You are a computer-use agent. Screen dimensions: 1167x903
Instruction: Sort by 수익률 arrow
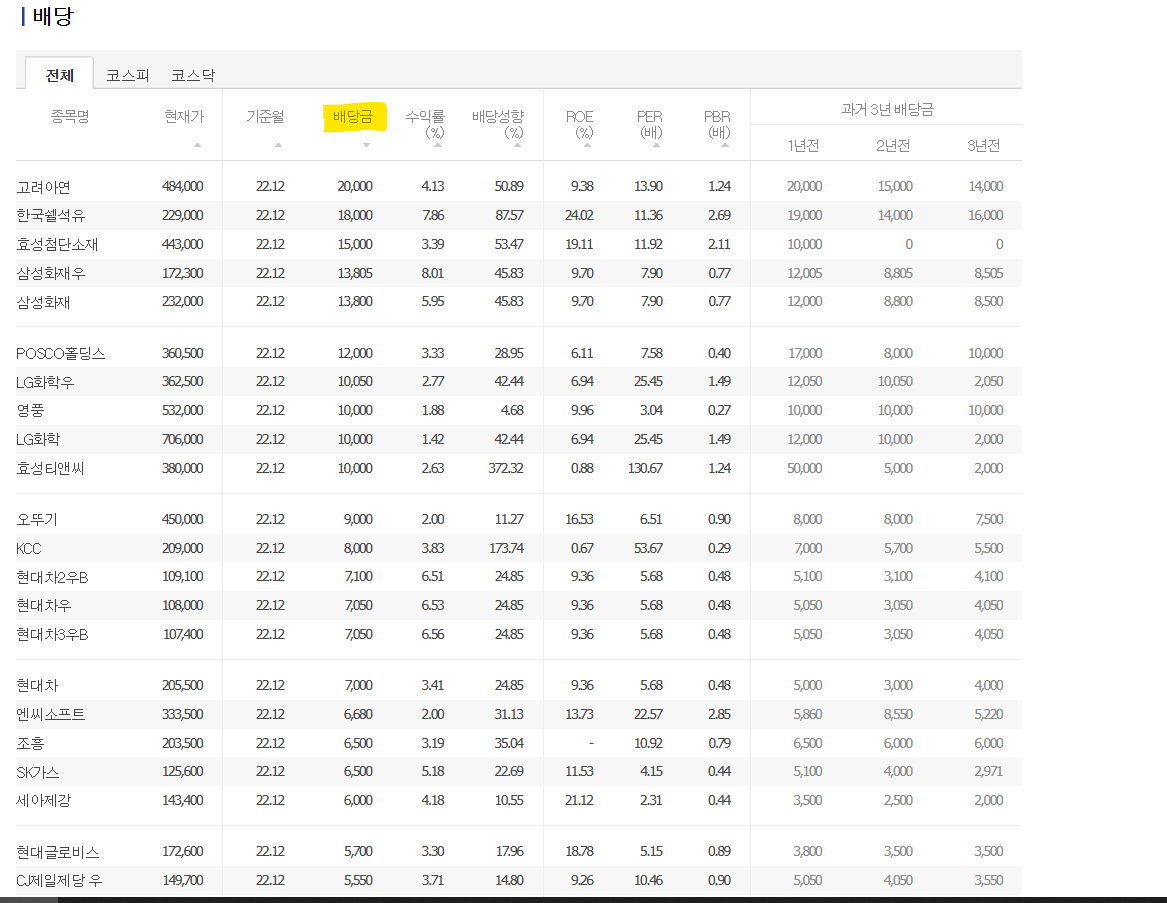coord(438,145)
